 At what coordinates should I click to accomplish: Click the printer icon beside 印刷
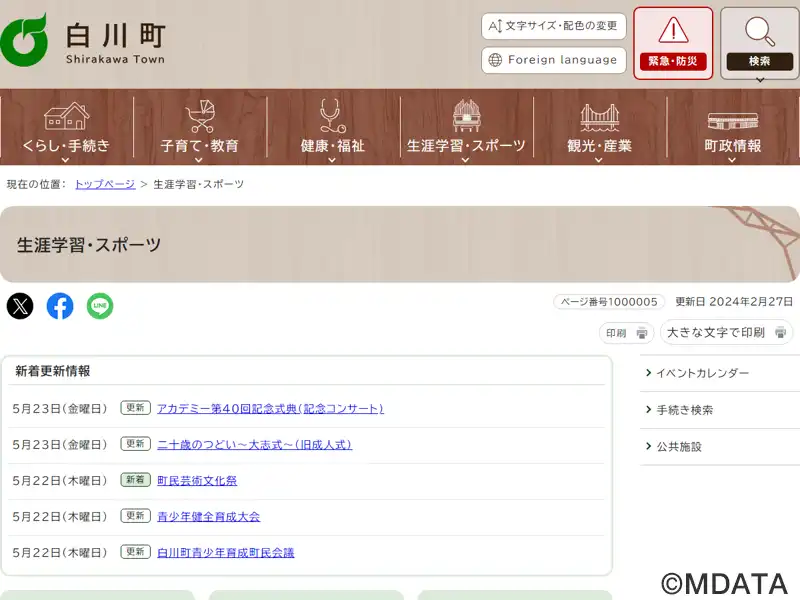tap(642, 333)
